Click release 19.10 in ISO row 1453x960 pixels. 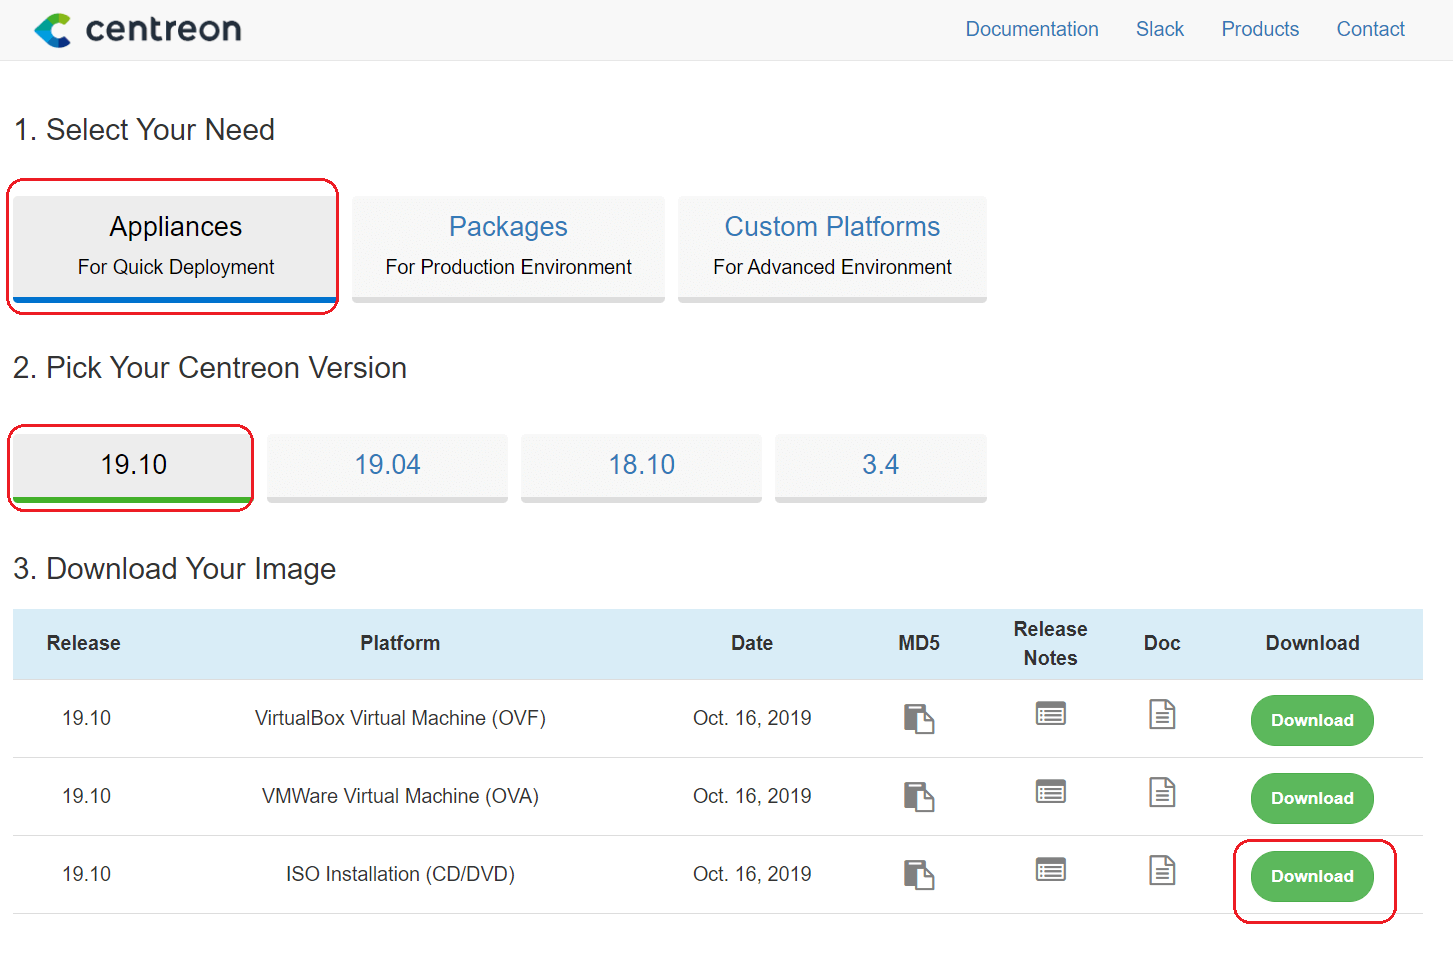[x=86, y=874]
